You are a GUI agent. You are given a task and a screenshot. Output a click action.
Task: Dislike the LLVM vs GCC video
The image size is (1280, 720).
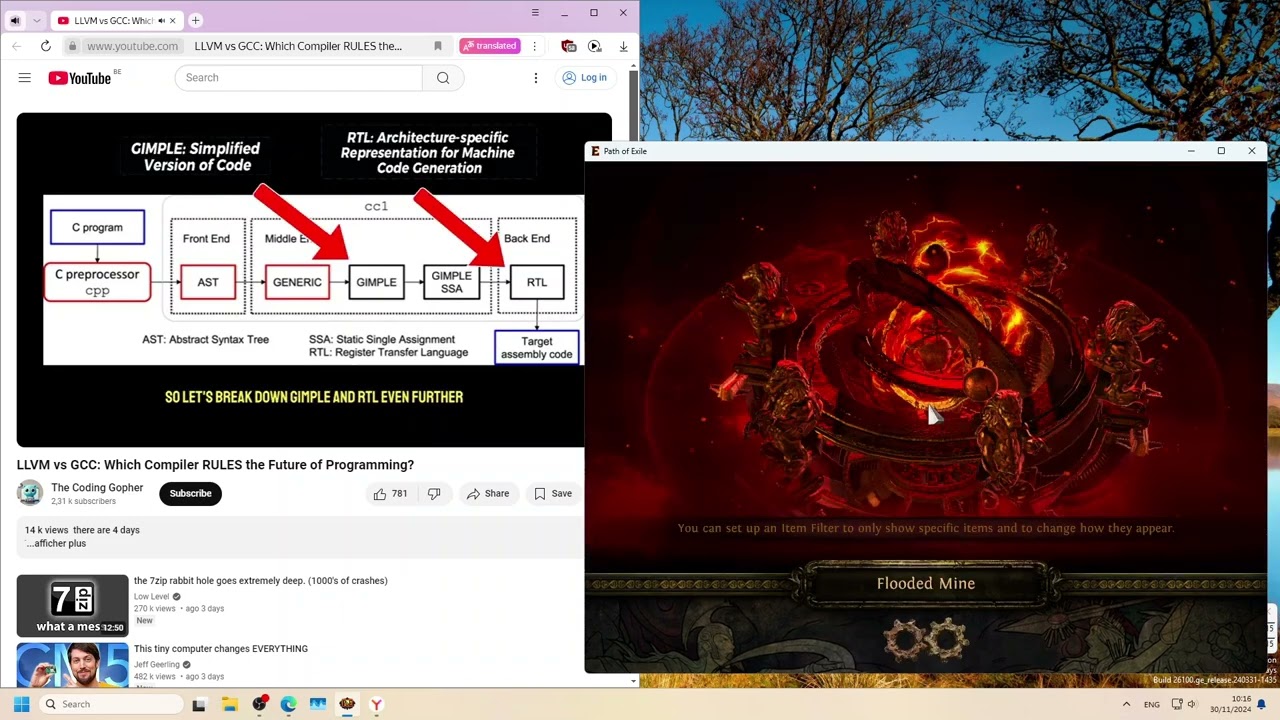tap(434, 493)
